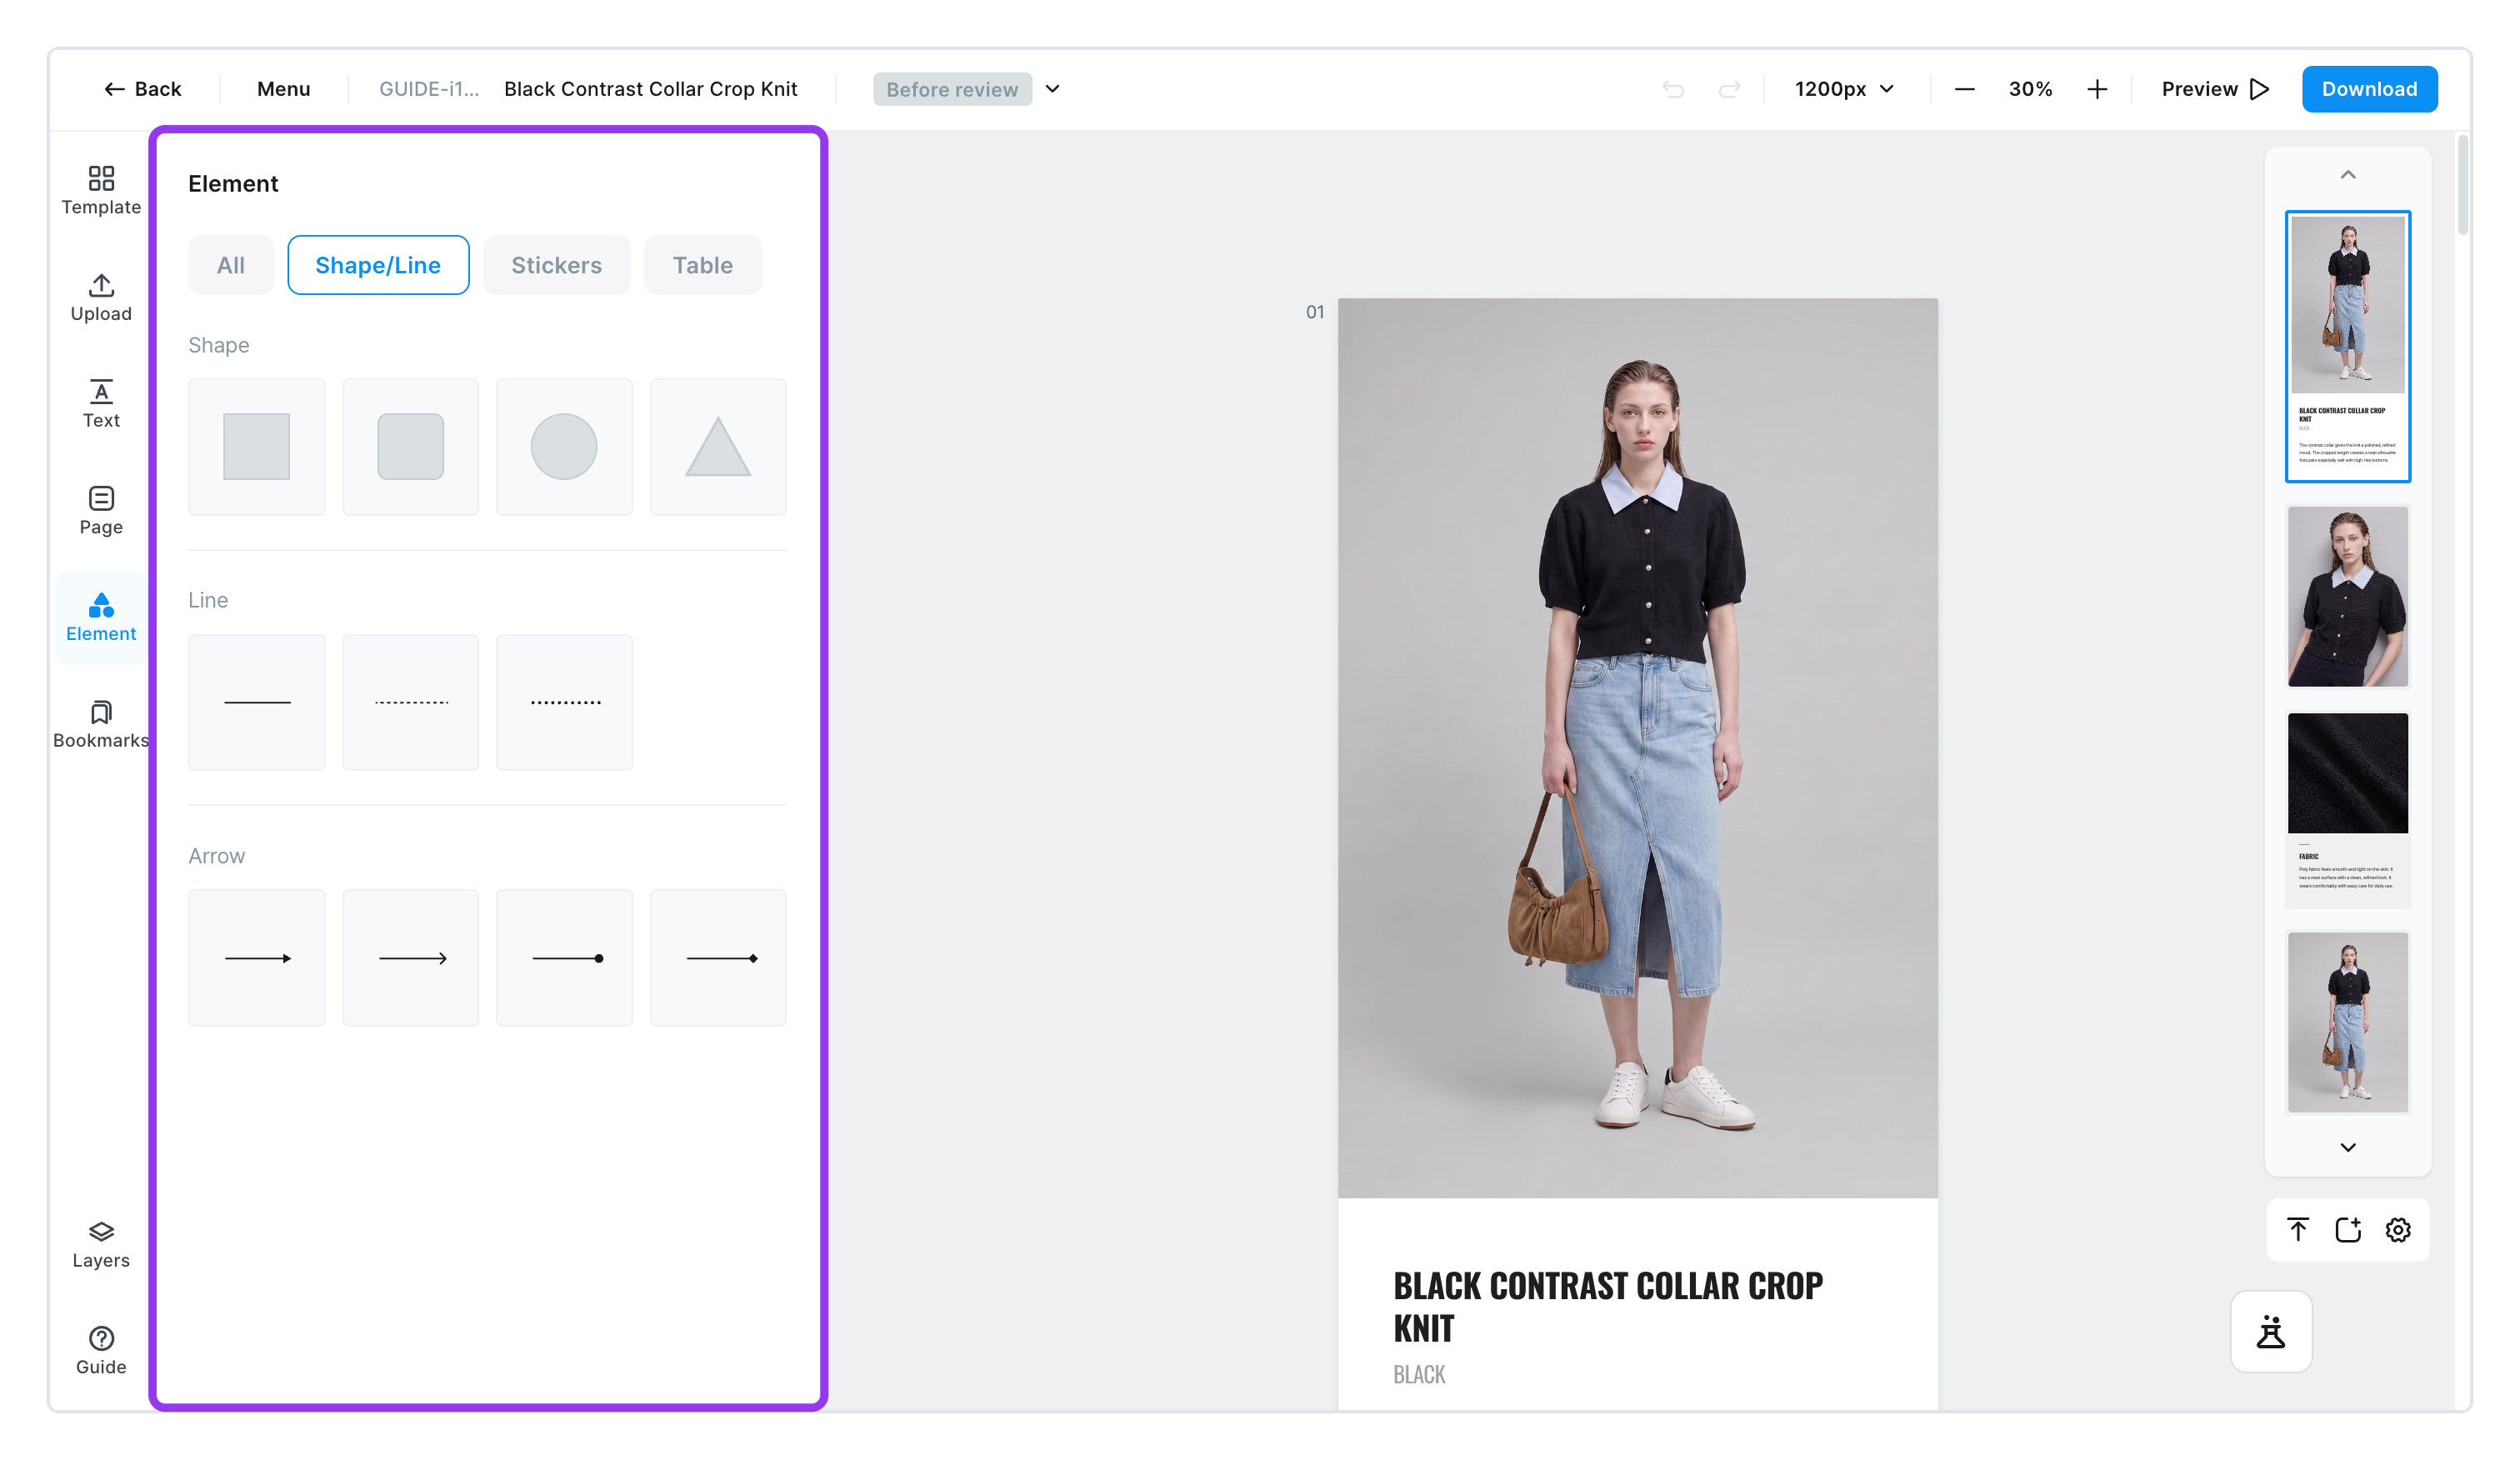Insert the square shape
Viewport: 2520px width, 1460px height.
(x=257, y=447)
